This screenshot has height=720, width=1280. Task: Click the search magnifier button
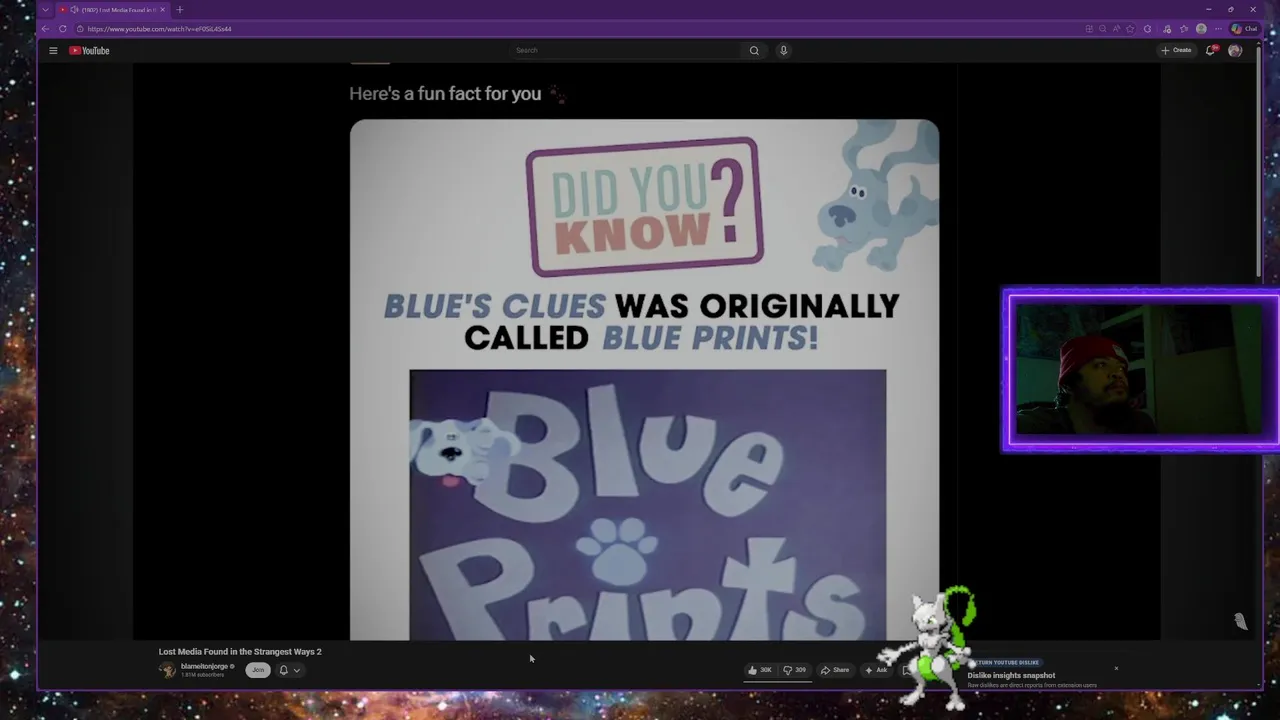click(x=754, y=50)
